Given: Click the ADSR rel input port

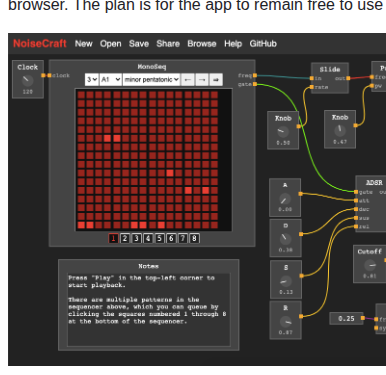Looking at the screenshot, I should pos(356,227).
